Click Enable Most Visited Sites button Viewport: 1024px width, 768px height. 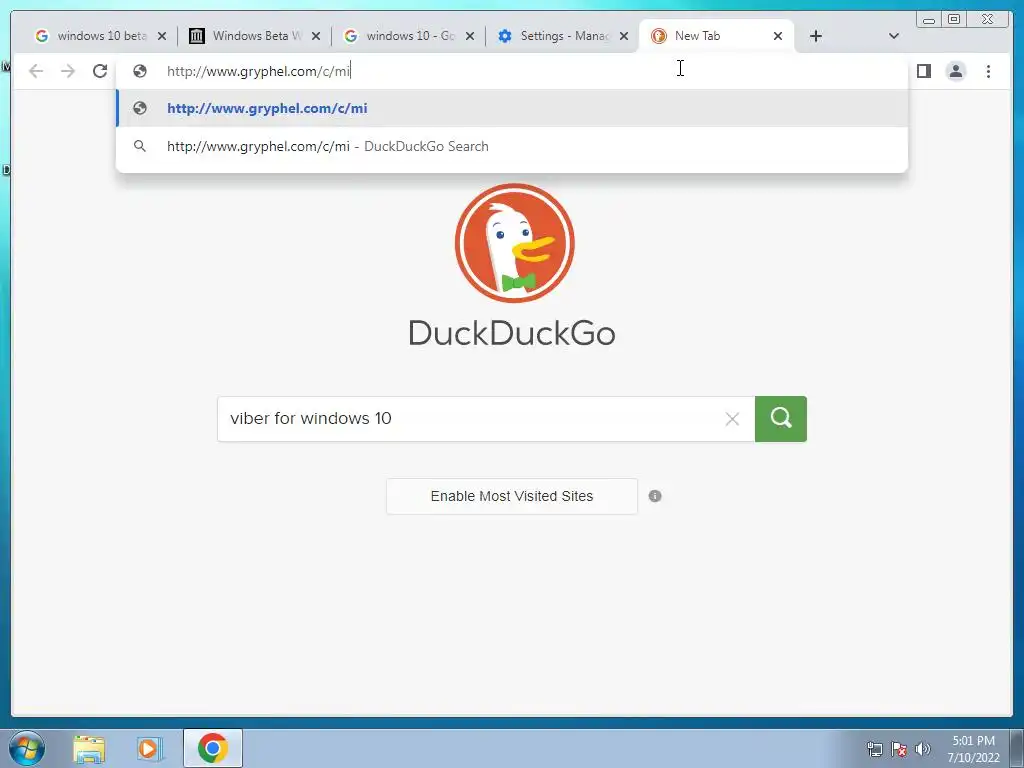click(x=512, y=496)
